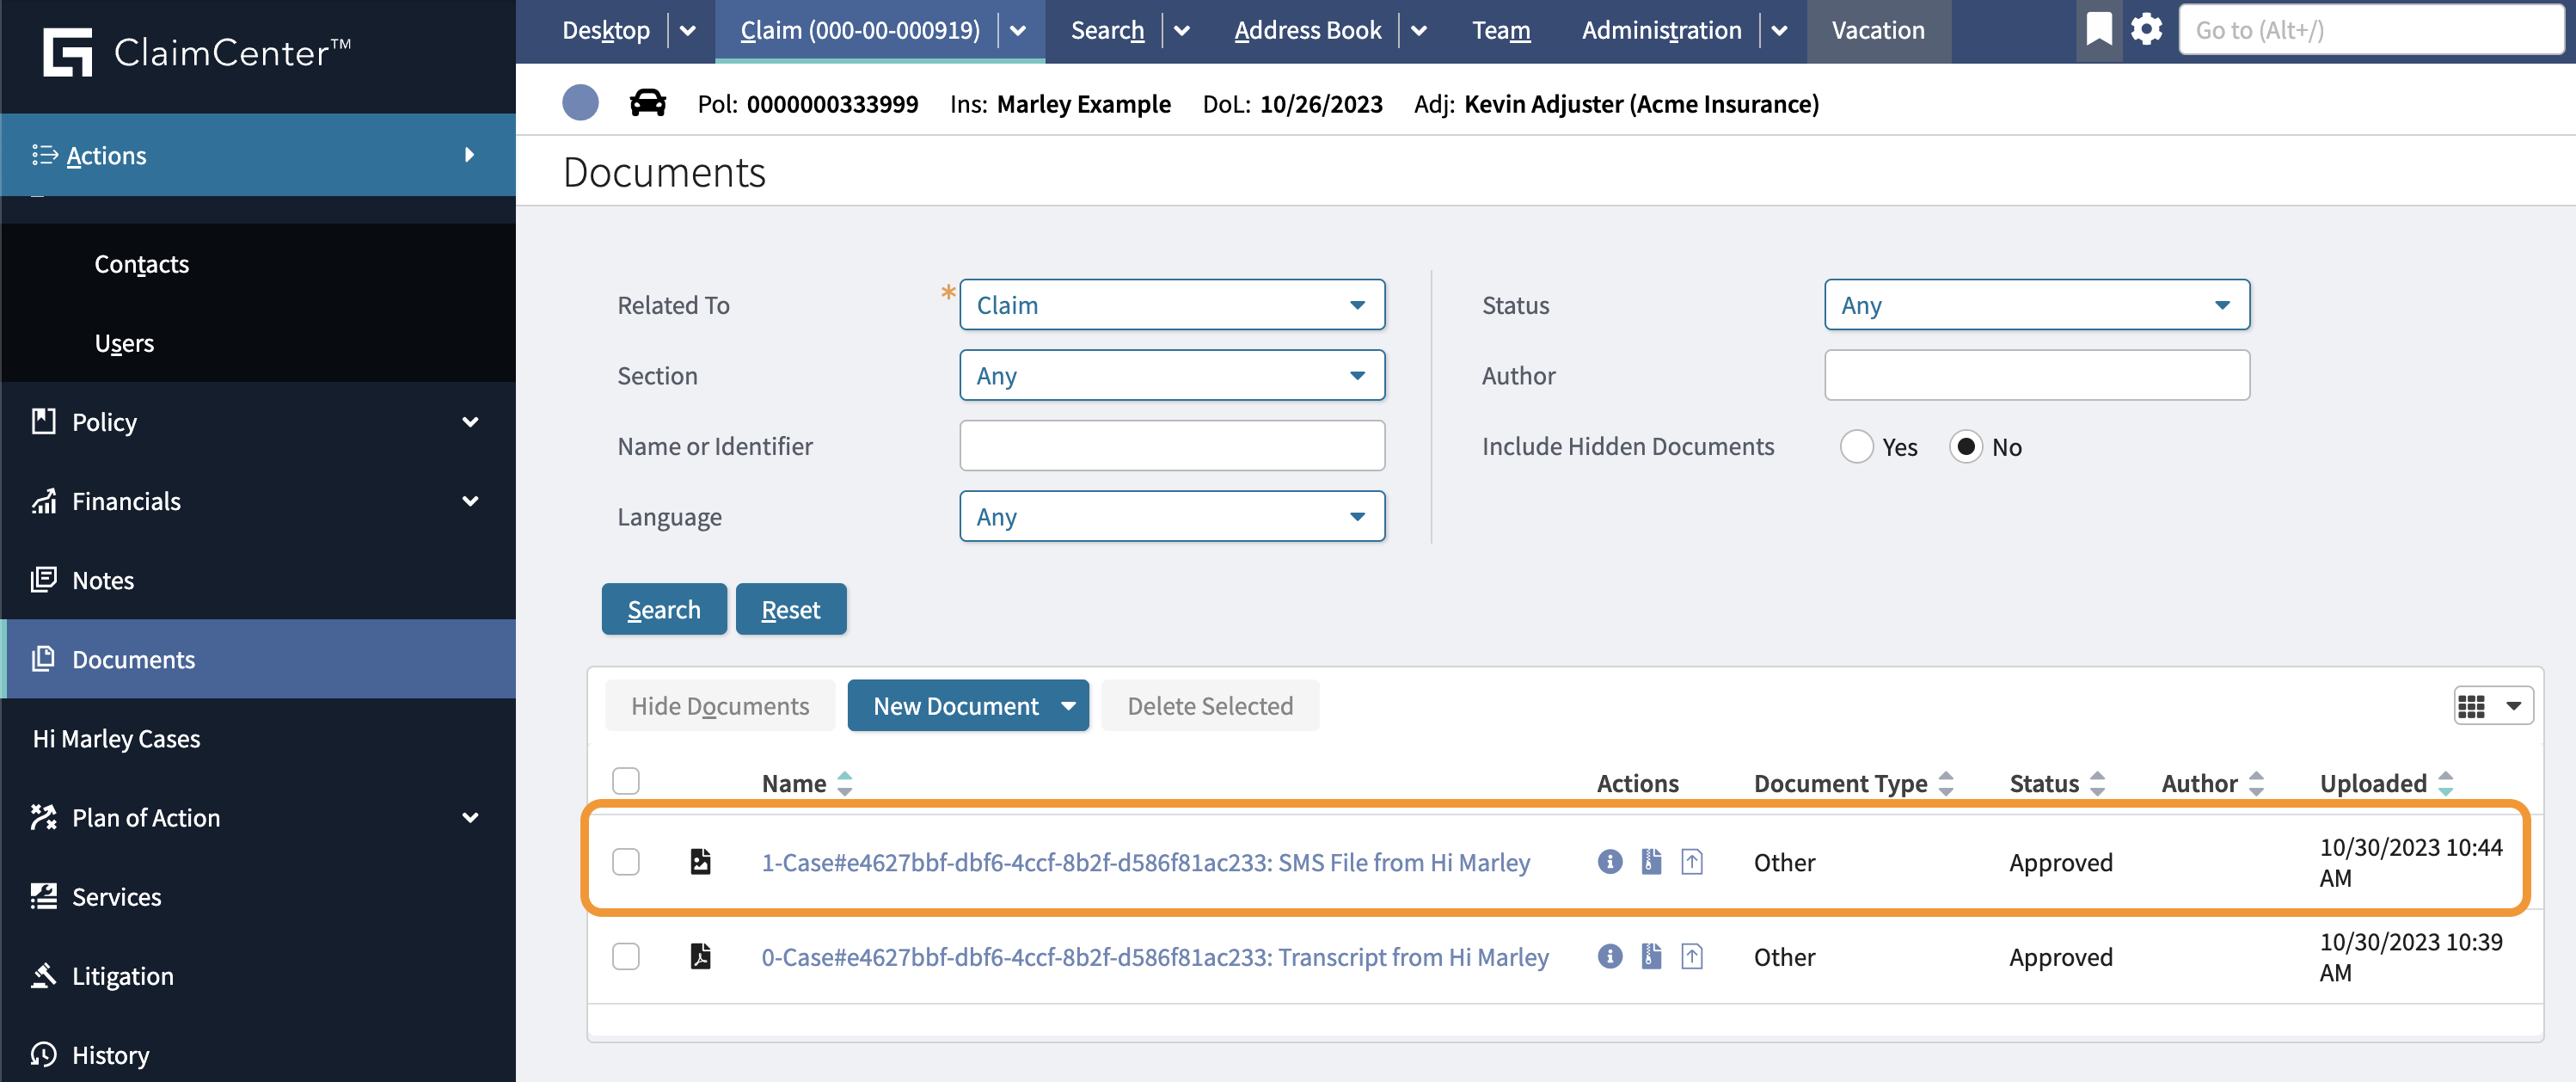The width and height of the screenshot is (2576, 1082).
Task: Click the PDF icon beside the Transcript document
Action: (701, 956)
